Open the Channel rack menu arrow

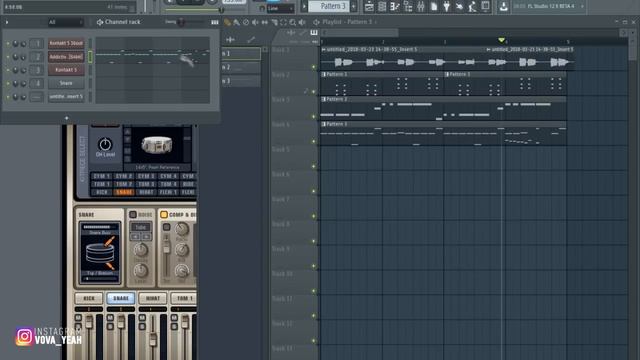click(7, 22)
